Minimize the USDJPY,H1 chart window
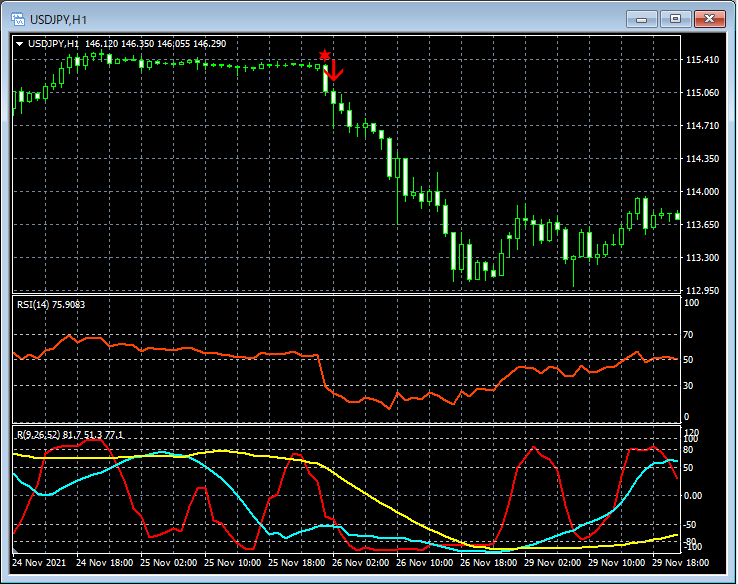Screen dimensions: 738x584 pos(641,18)
